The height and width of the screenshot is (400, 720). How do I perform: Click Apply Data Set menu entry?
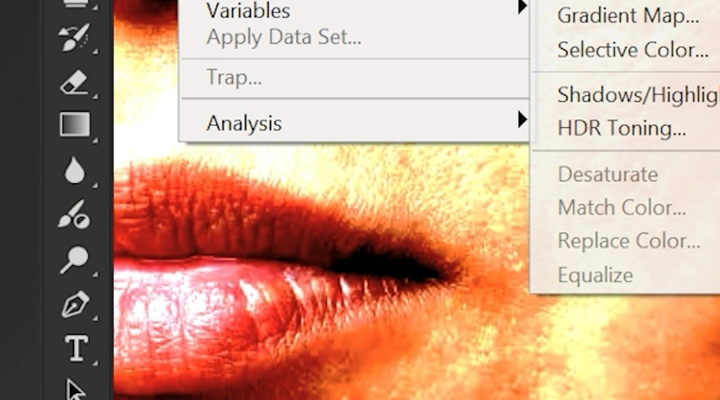point(284,37)
